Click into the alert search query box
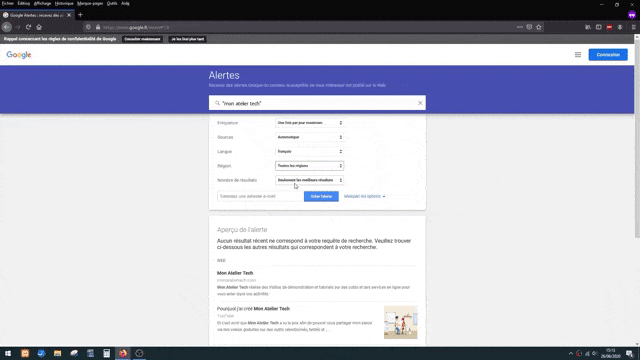640x360 pixels. click(x=317, y=103)
